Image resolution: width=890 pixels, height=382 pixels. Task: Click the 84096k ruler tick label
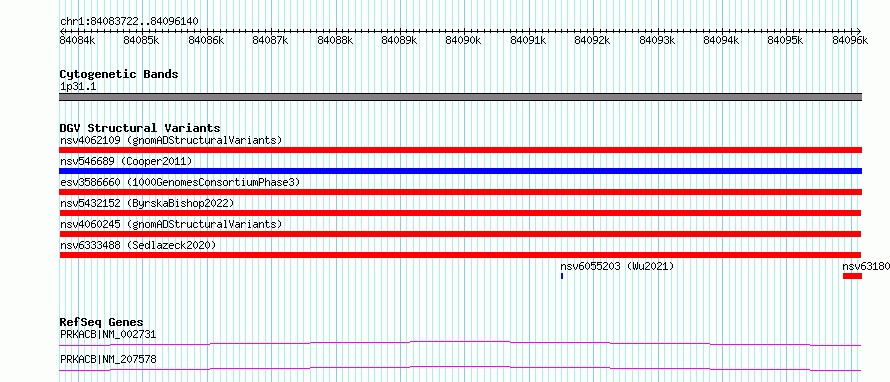click(x=850, y=40)
